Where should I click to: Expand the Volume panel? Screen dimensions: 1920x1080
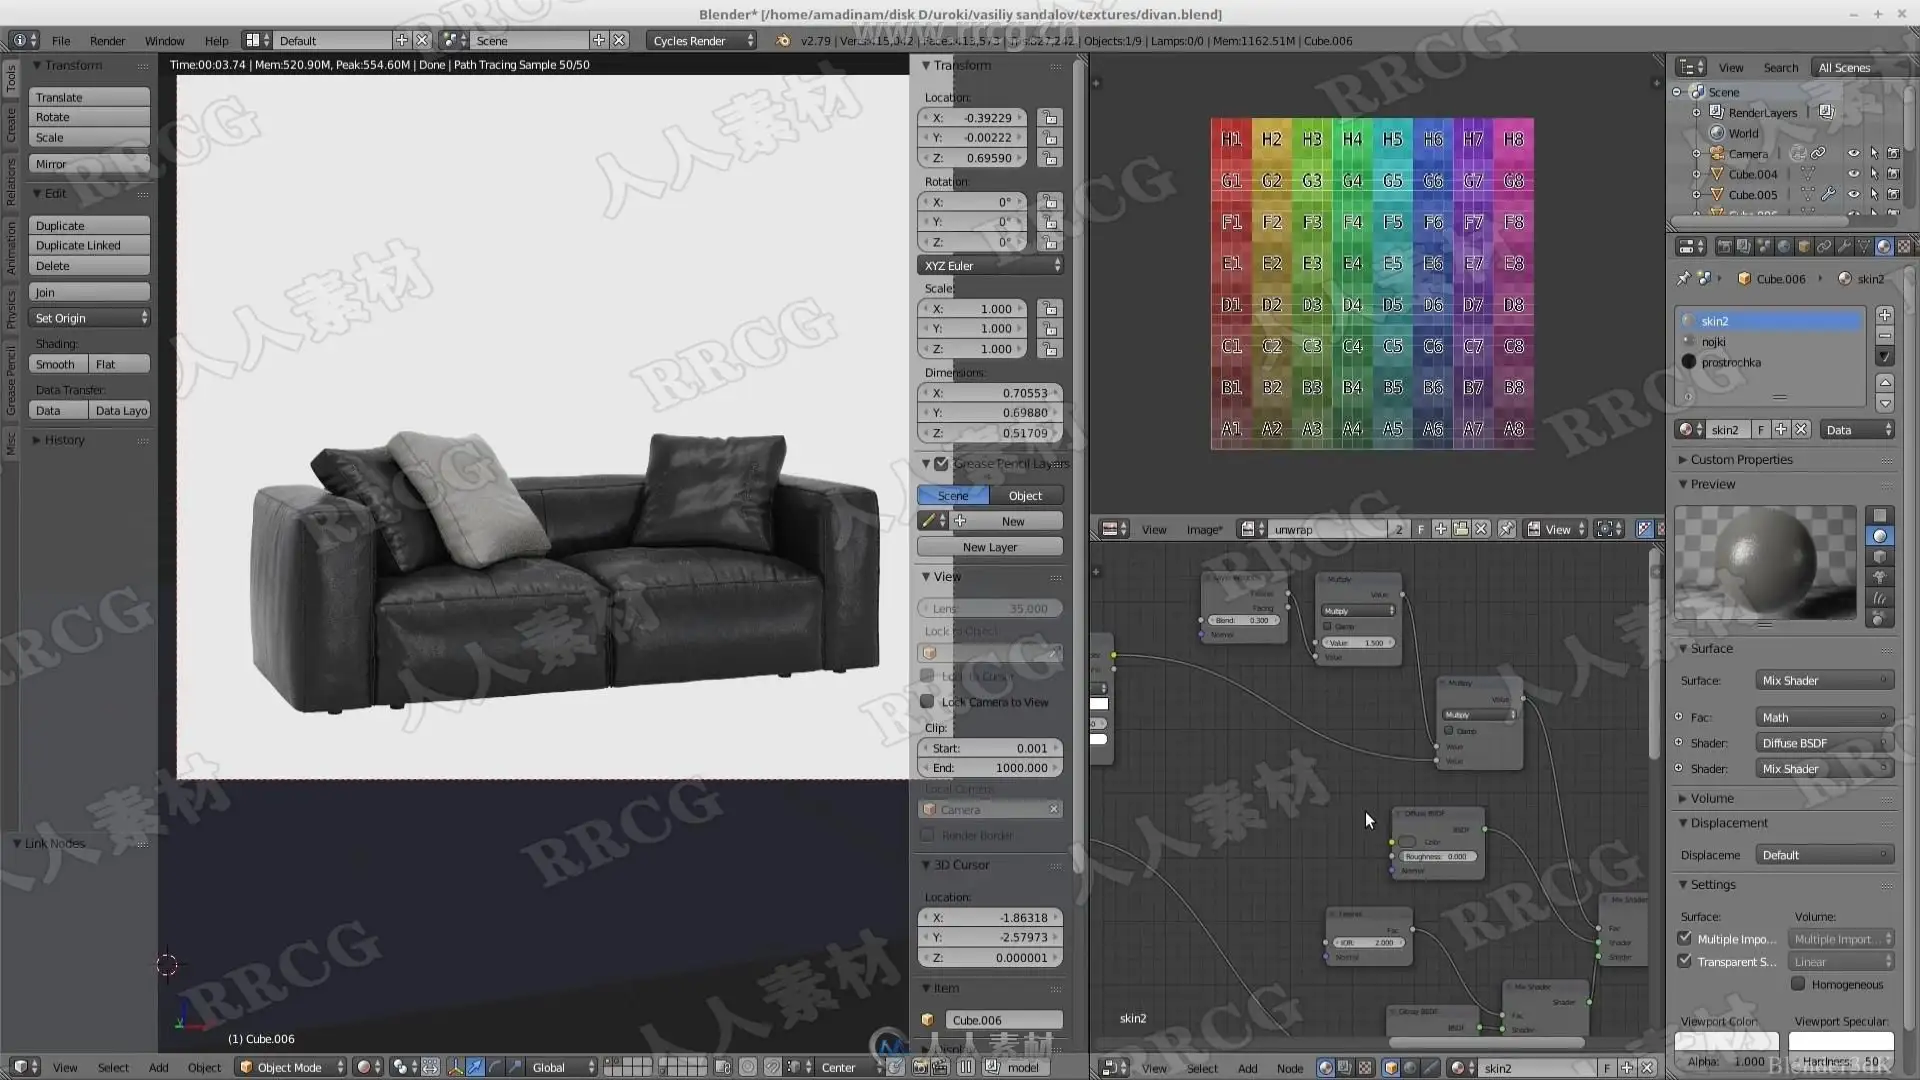pos(1712,798)
